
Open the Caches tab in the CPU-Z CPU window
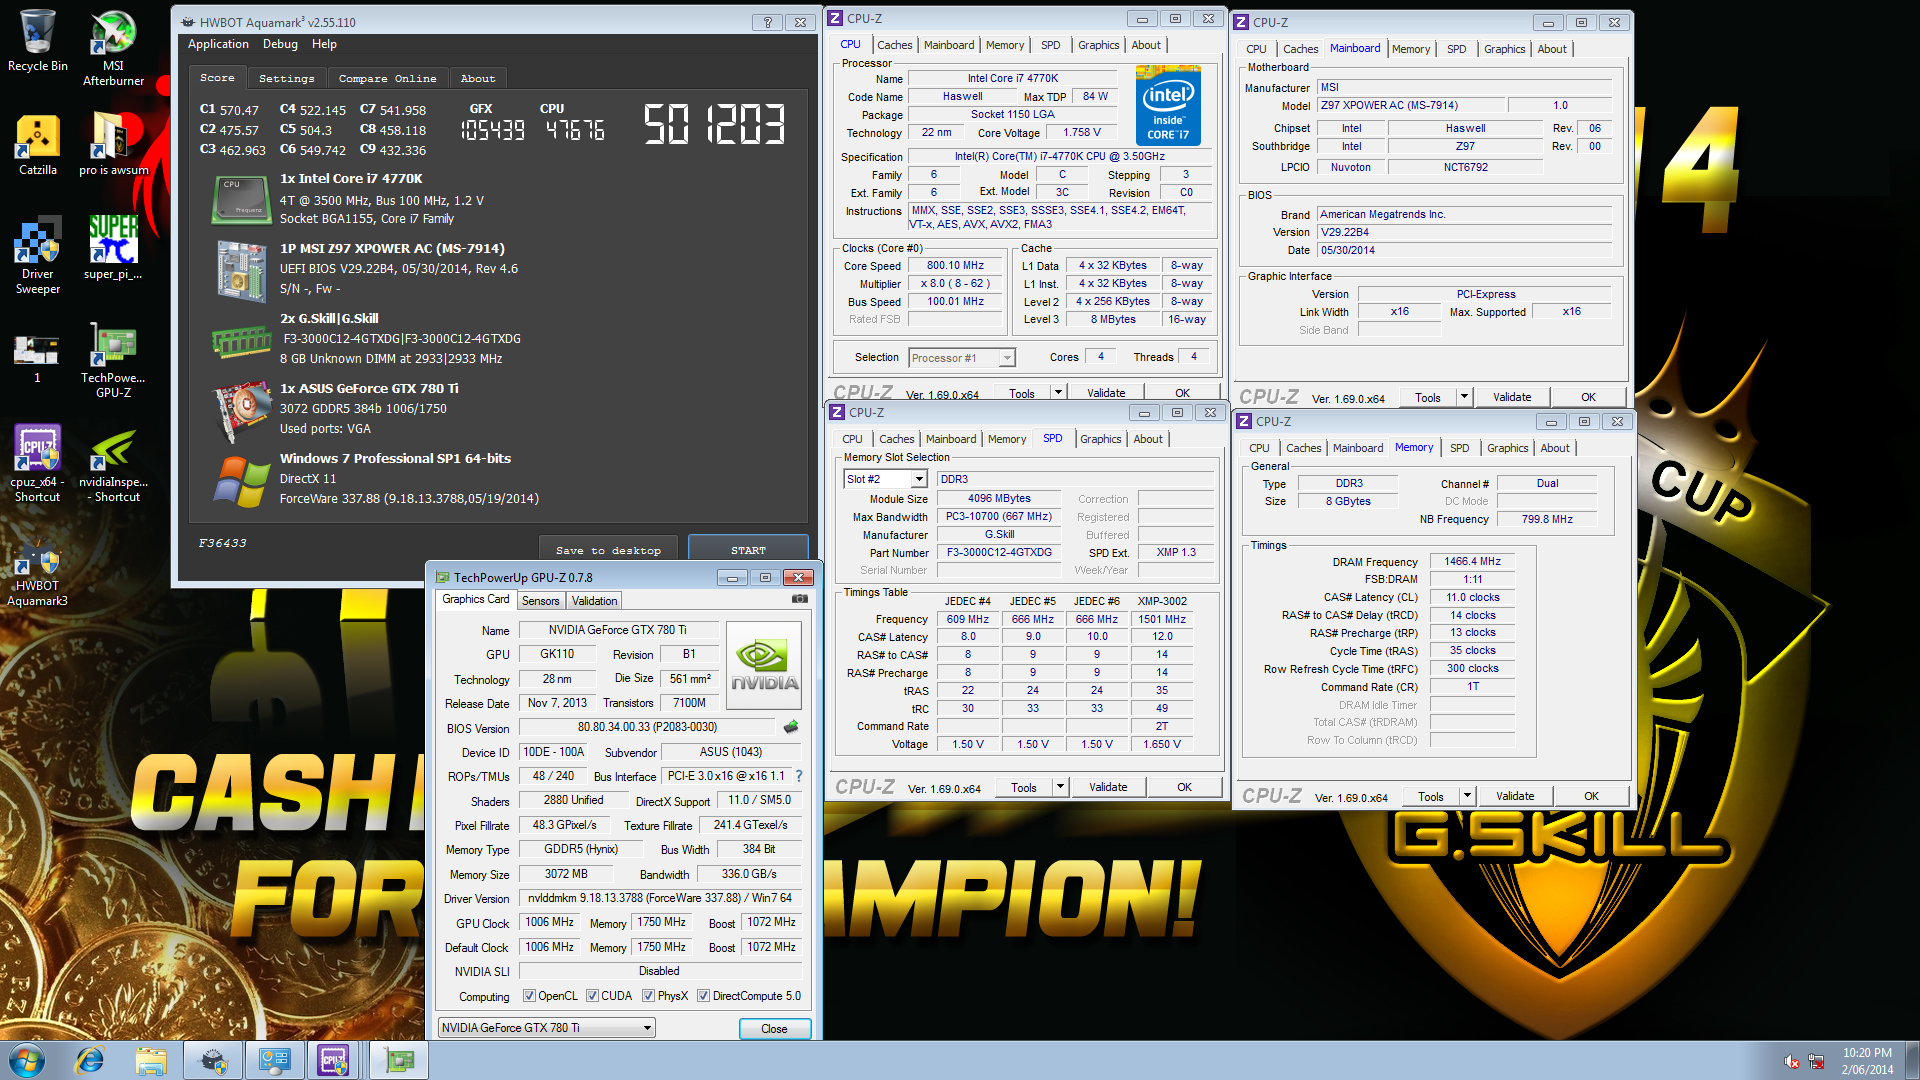[x=894, y=45]
